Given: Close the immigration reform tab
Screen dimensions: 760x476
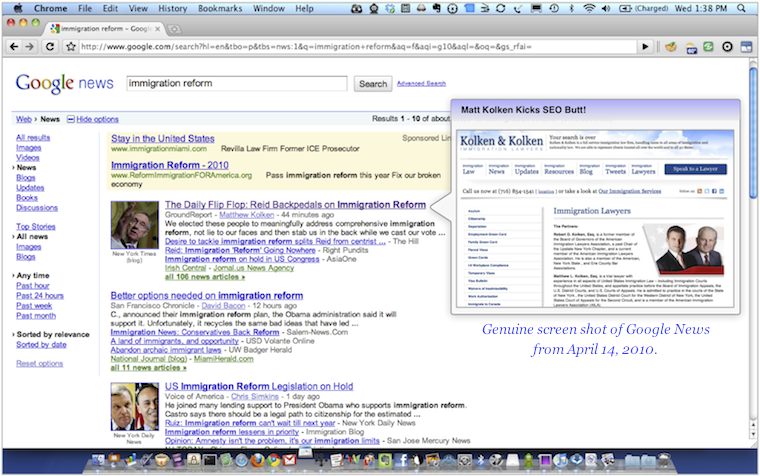Looking at the screenshot, I should tap(158, 29).
